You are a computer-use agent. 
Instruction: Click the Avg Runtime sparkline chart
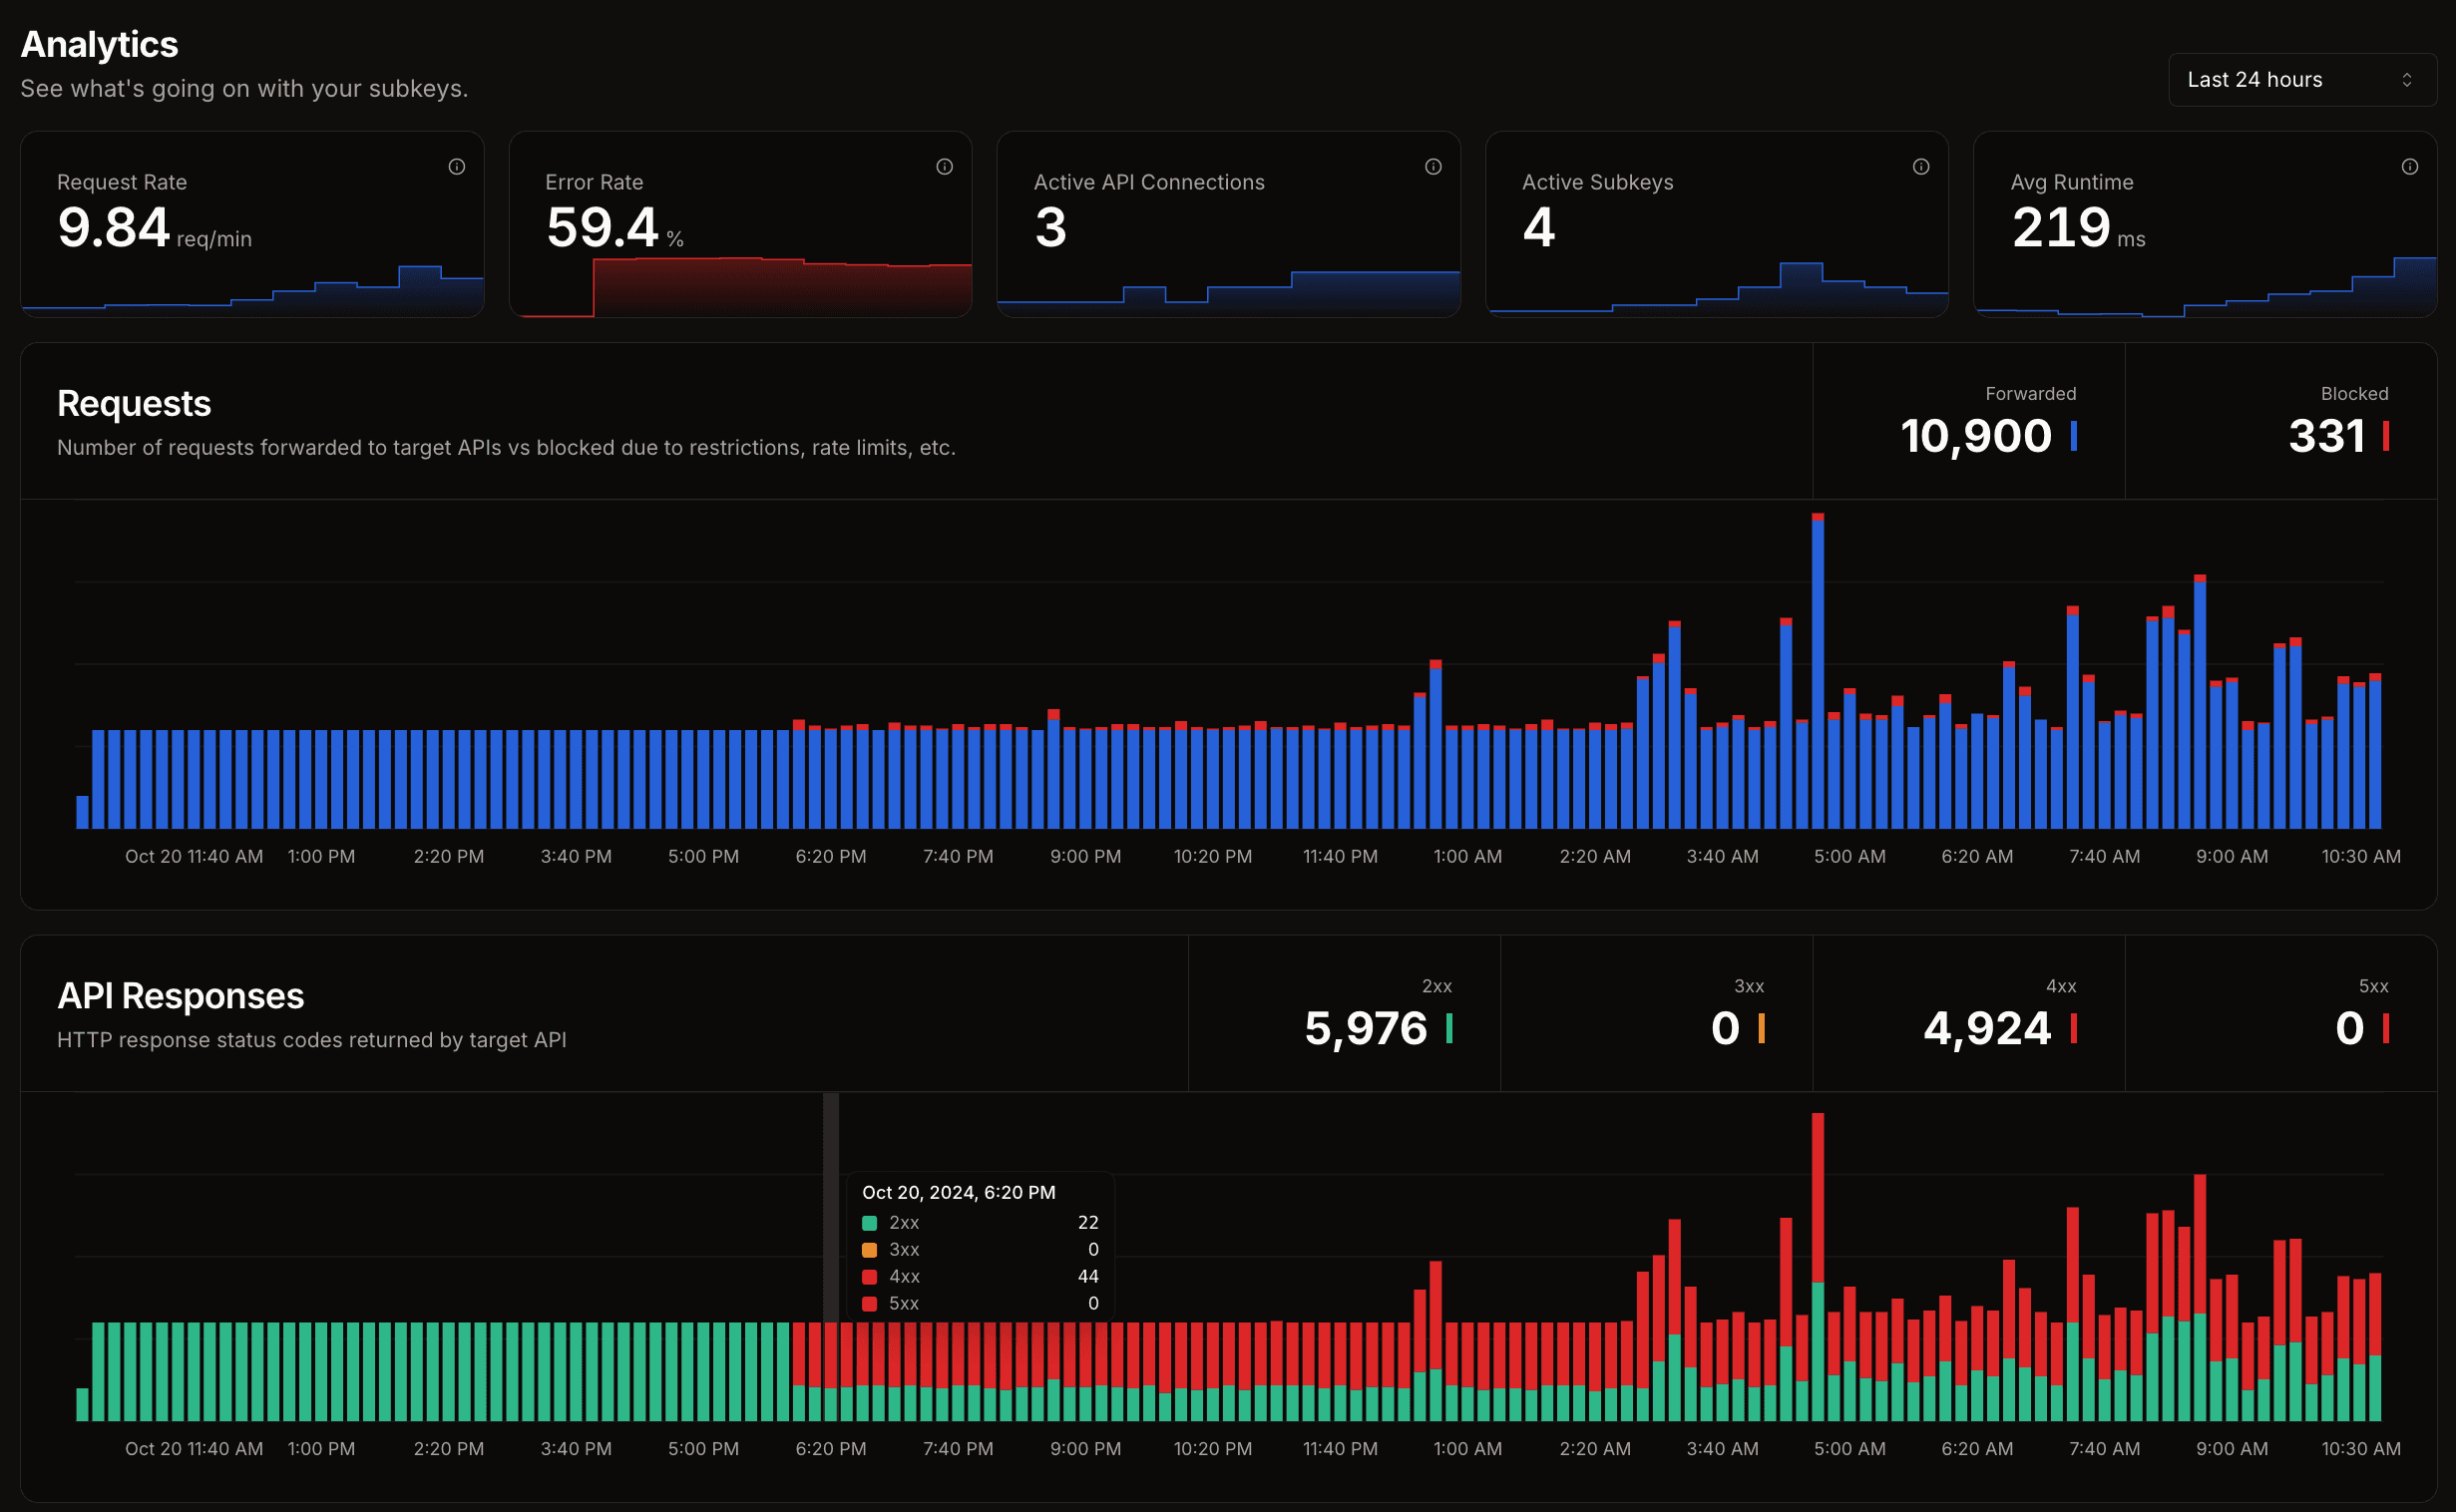click(x=2206, y=287)
